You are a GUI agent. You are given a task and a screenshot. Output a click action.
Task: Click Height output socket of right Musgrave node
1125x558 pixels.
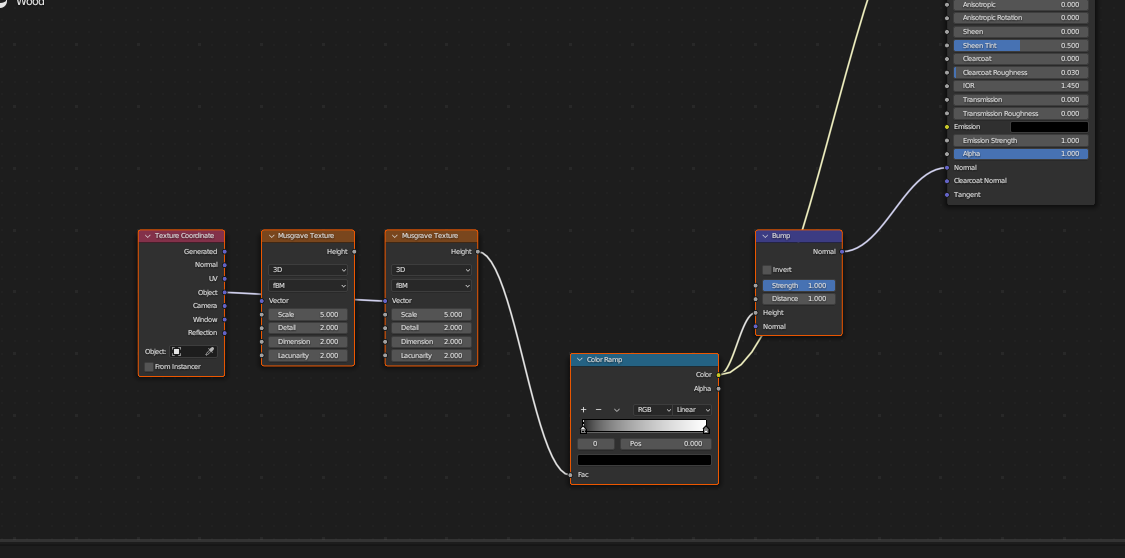pyautogui.click(x=478, y=252)
